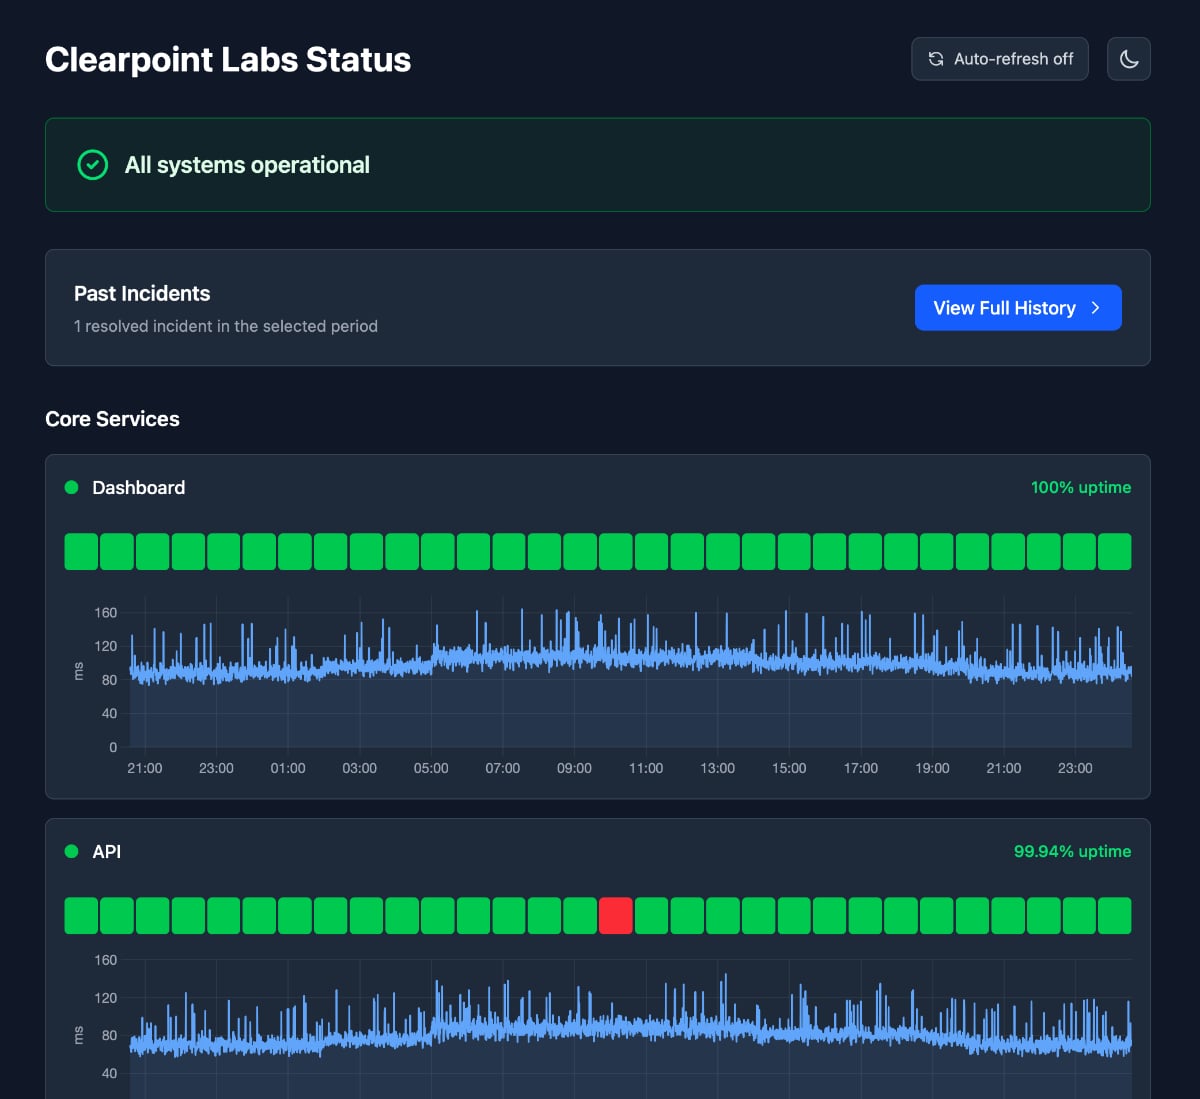Click the Dashboard service status dot

(71, 487)
